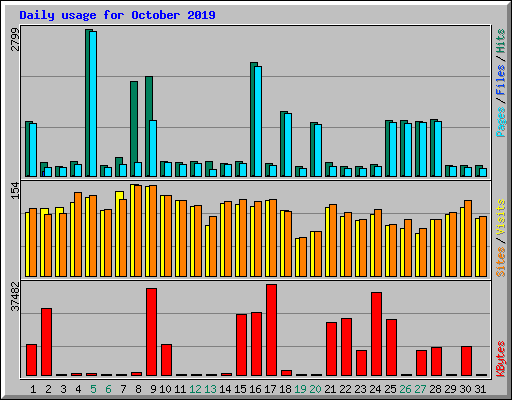Click day 25 on the x-axis

tap(390, 389)
